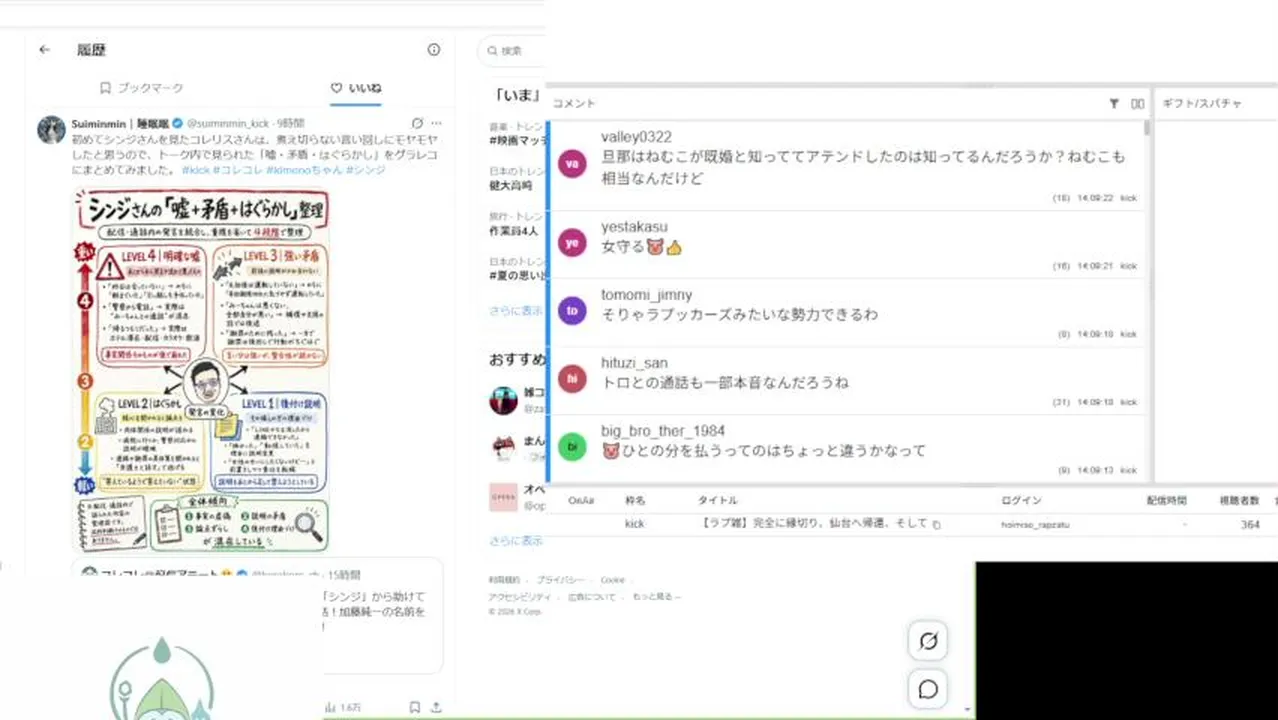The height and width of the screenshot is (720, 1278).
Task: Click the Suiminmin profile avatar
Action: (51, 129)
